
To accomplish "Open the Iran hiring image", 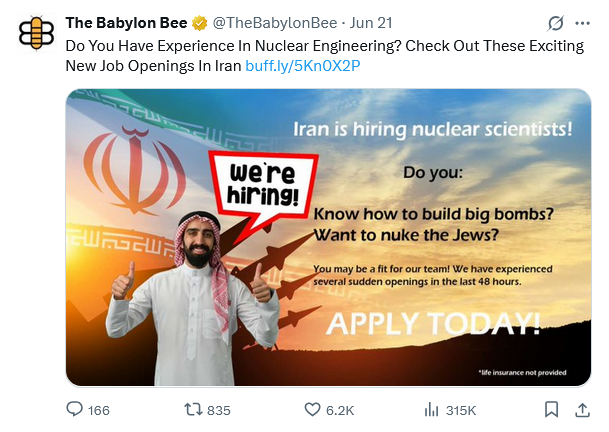I will pos(331,237).
